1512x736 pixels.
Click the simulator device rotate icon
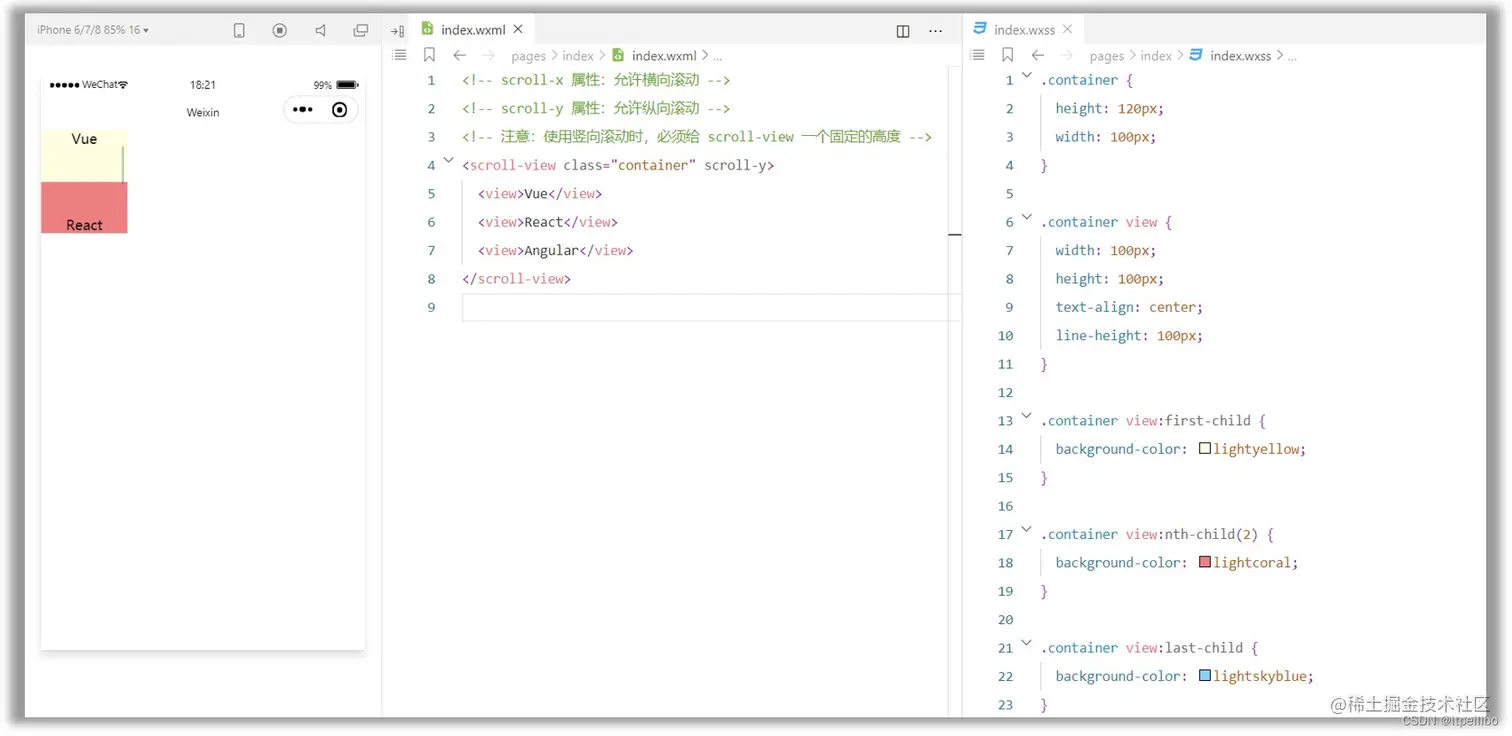(239, 31)
